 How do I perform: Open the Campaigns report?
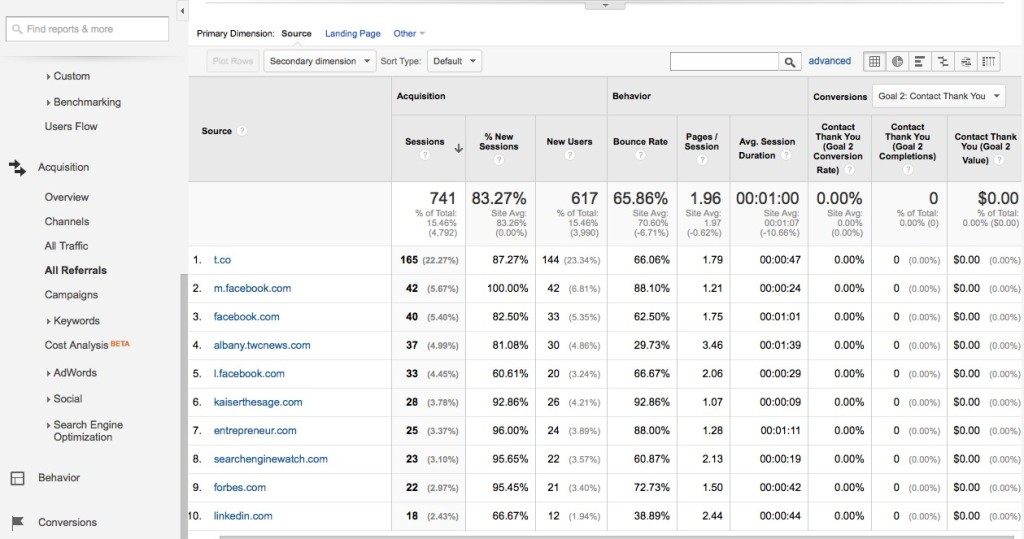click(71, 295)
